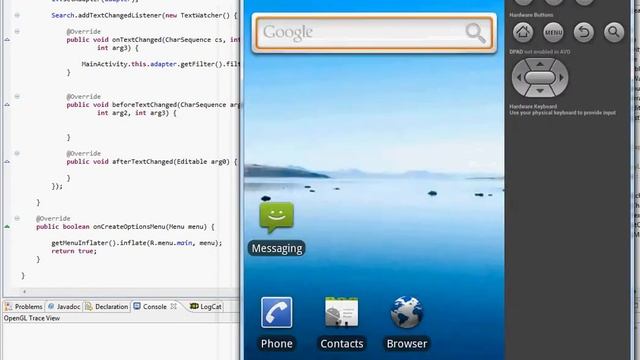Image resolution: width=640 pixels, height=360 pixels.
Task: Open the Phone app icon
Action: click(276, 312)
